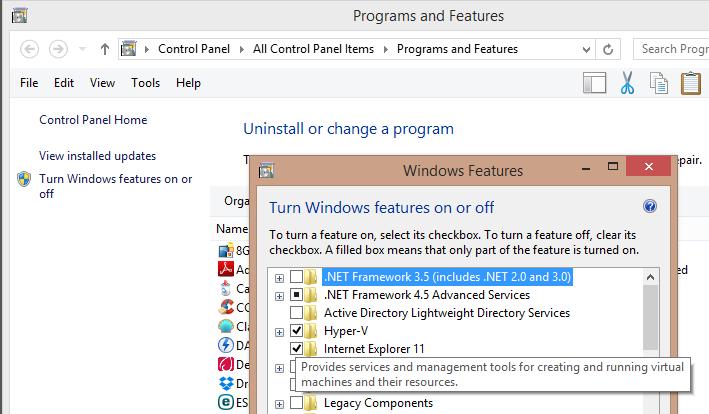Click the Windows Features title bar icon

[x=266, y=171]
